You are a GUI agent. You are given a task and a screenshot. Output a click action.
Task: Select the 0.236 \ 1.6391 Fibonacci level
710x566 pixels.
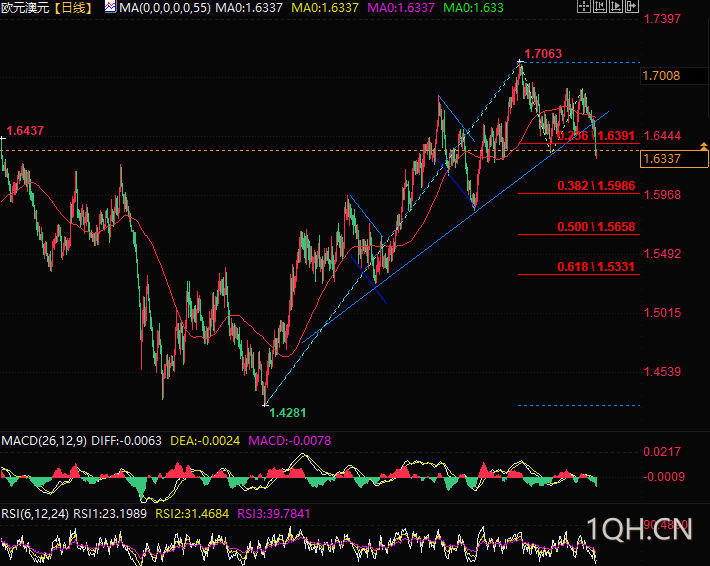point(596,136)
